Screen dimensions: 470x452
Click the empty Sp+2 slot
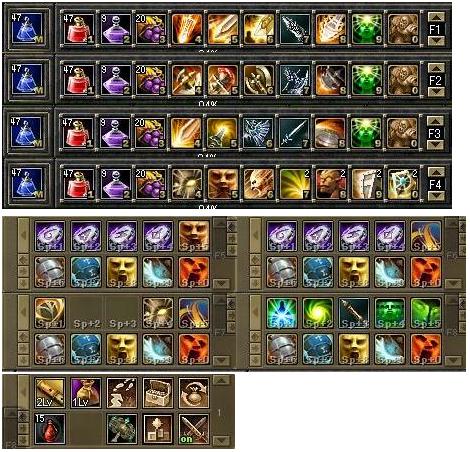[86, 313]
